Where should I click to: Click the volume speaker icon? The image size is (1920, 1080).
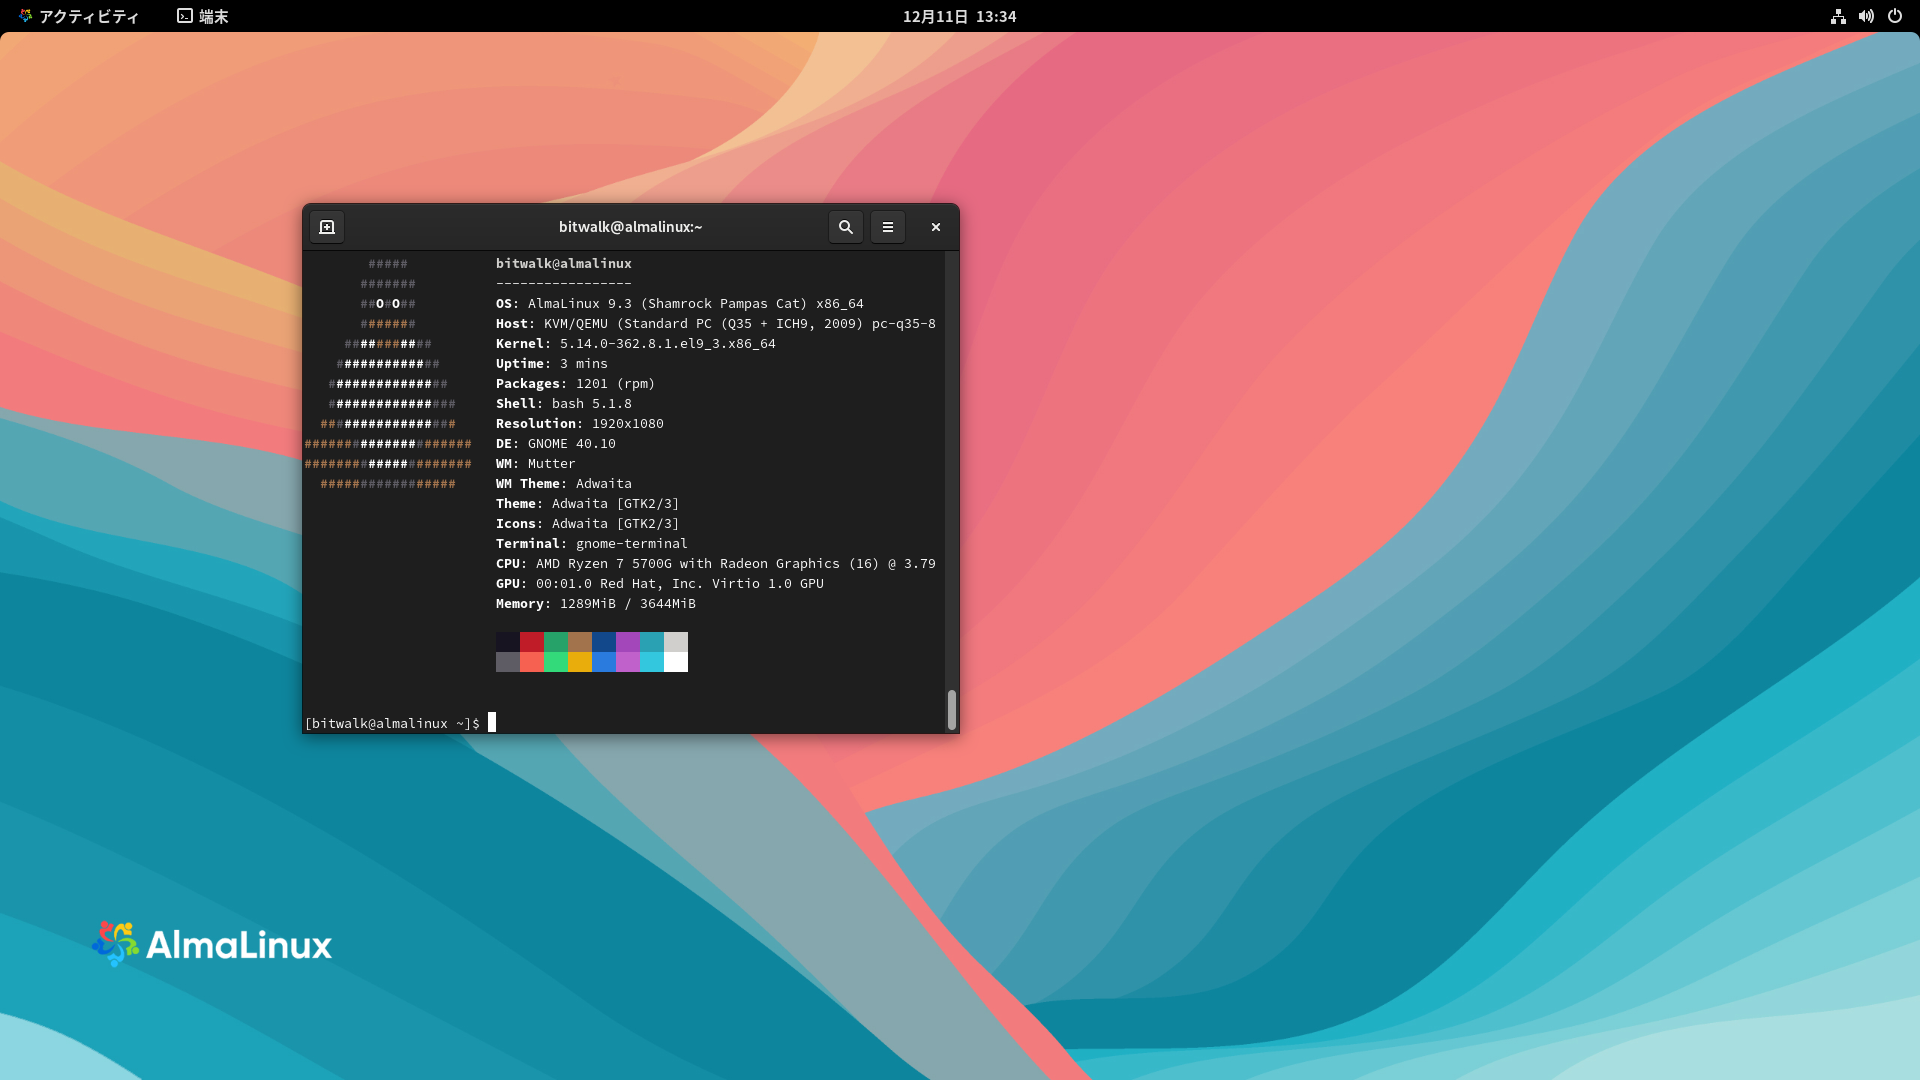(x=1866, y=16)
